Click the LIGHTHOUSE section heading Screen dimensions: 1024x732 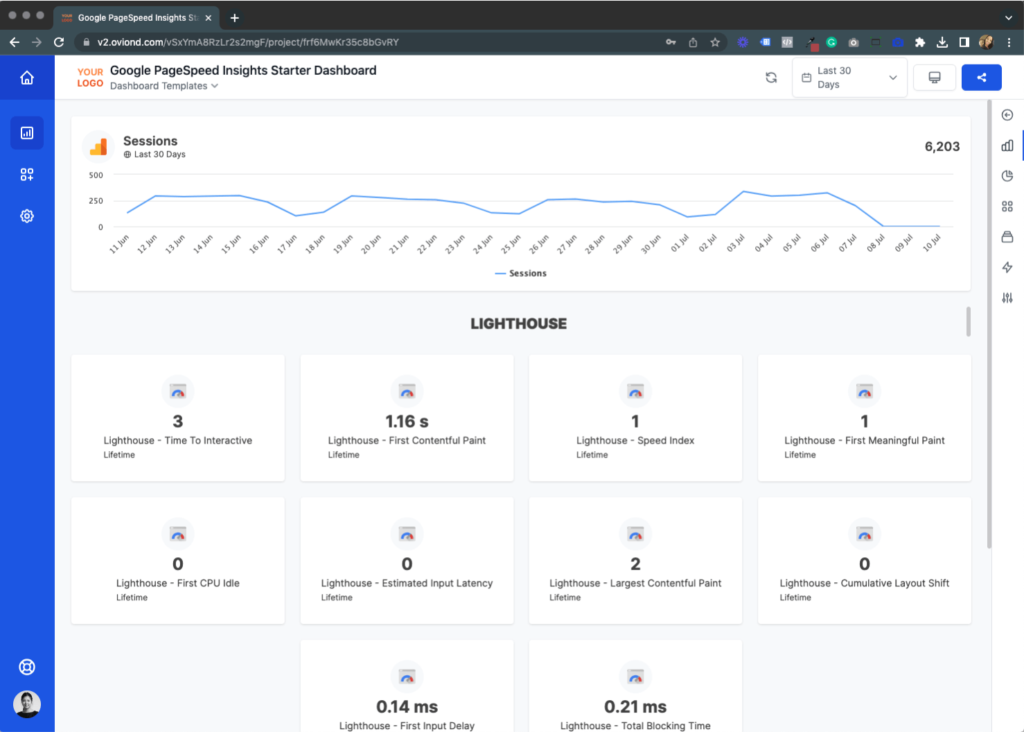point(519,324)
